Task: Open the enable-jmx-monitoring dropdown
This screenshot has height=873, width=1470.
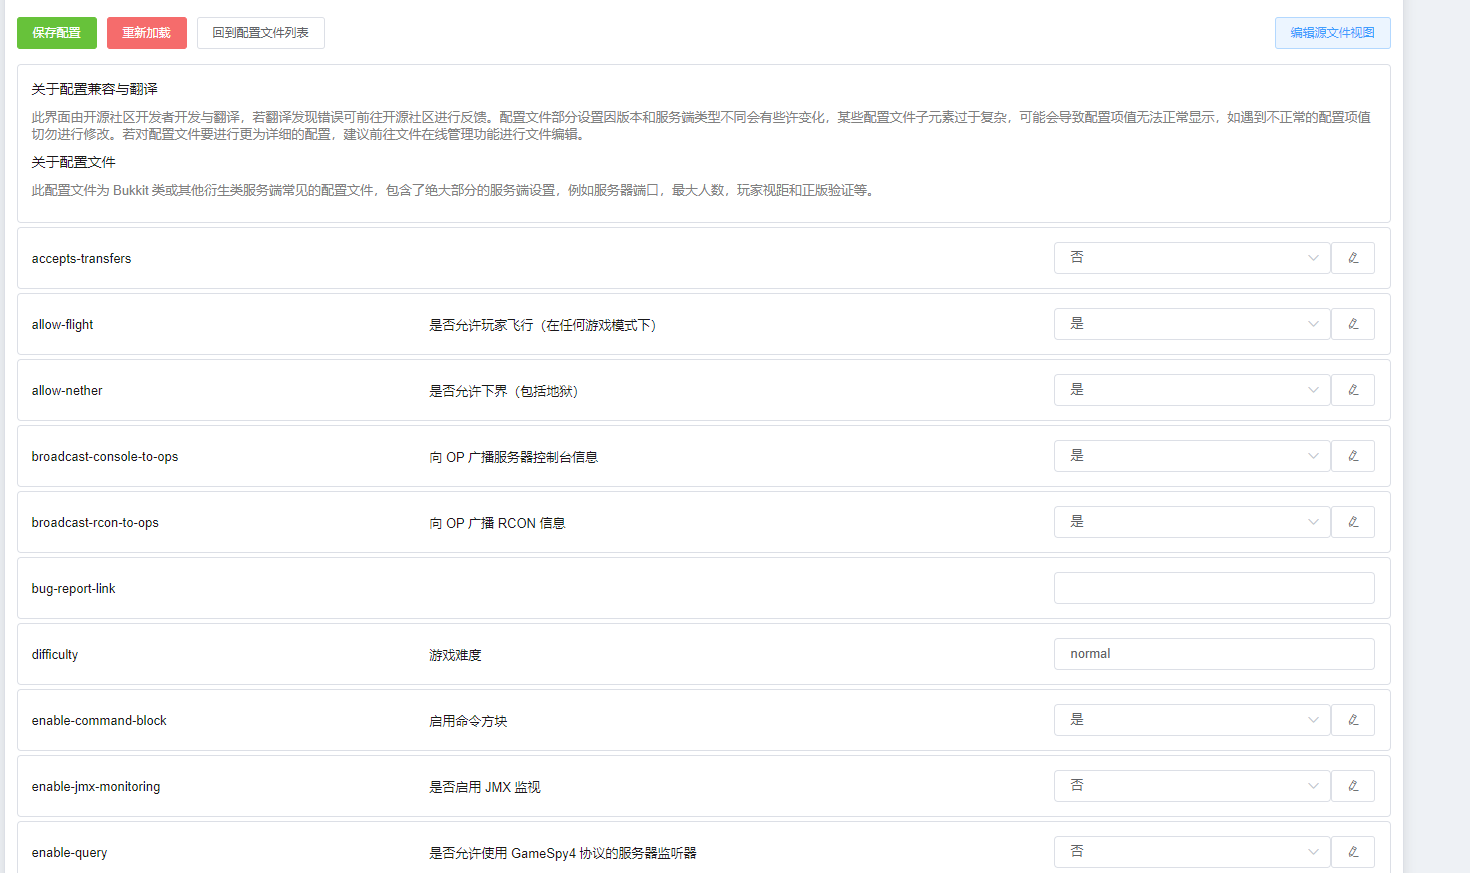Action: coord(1191,786)
